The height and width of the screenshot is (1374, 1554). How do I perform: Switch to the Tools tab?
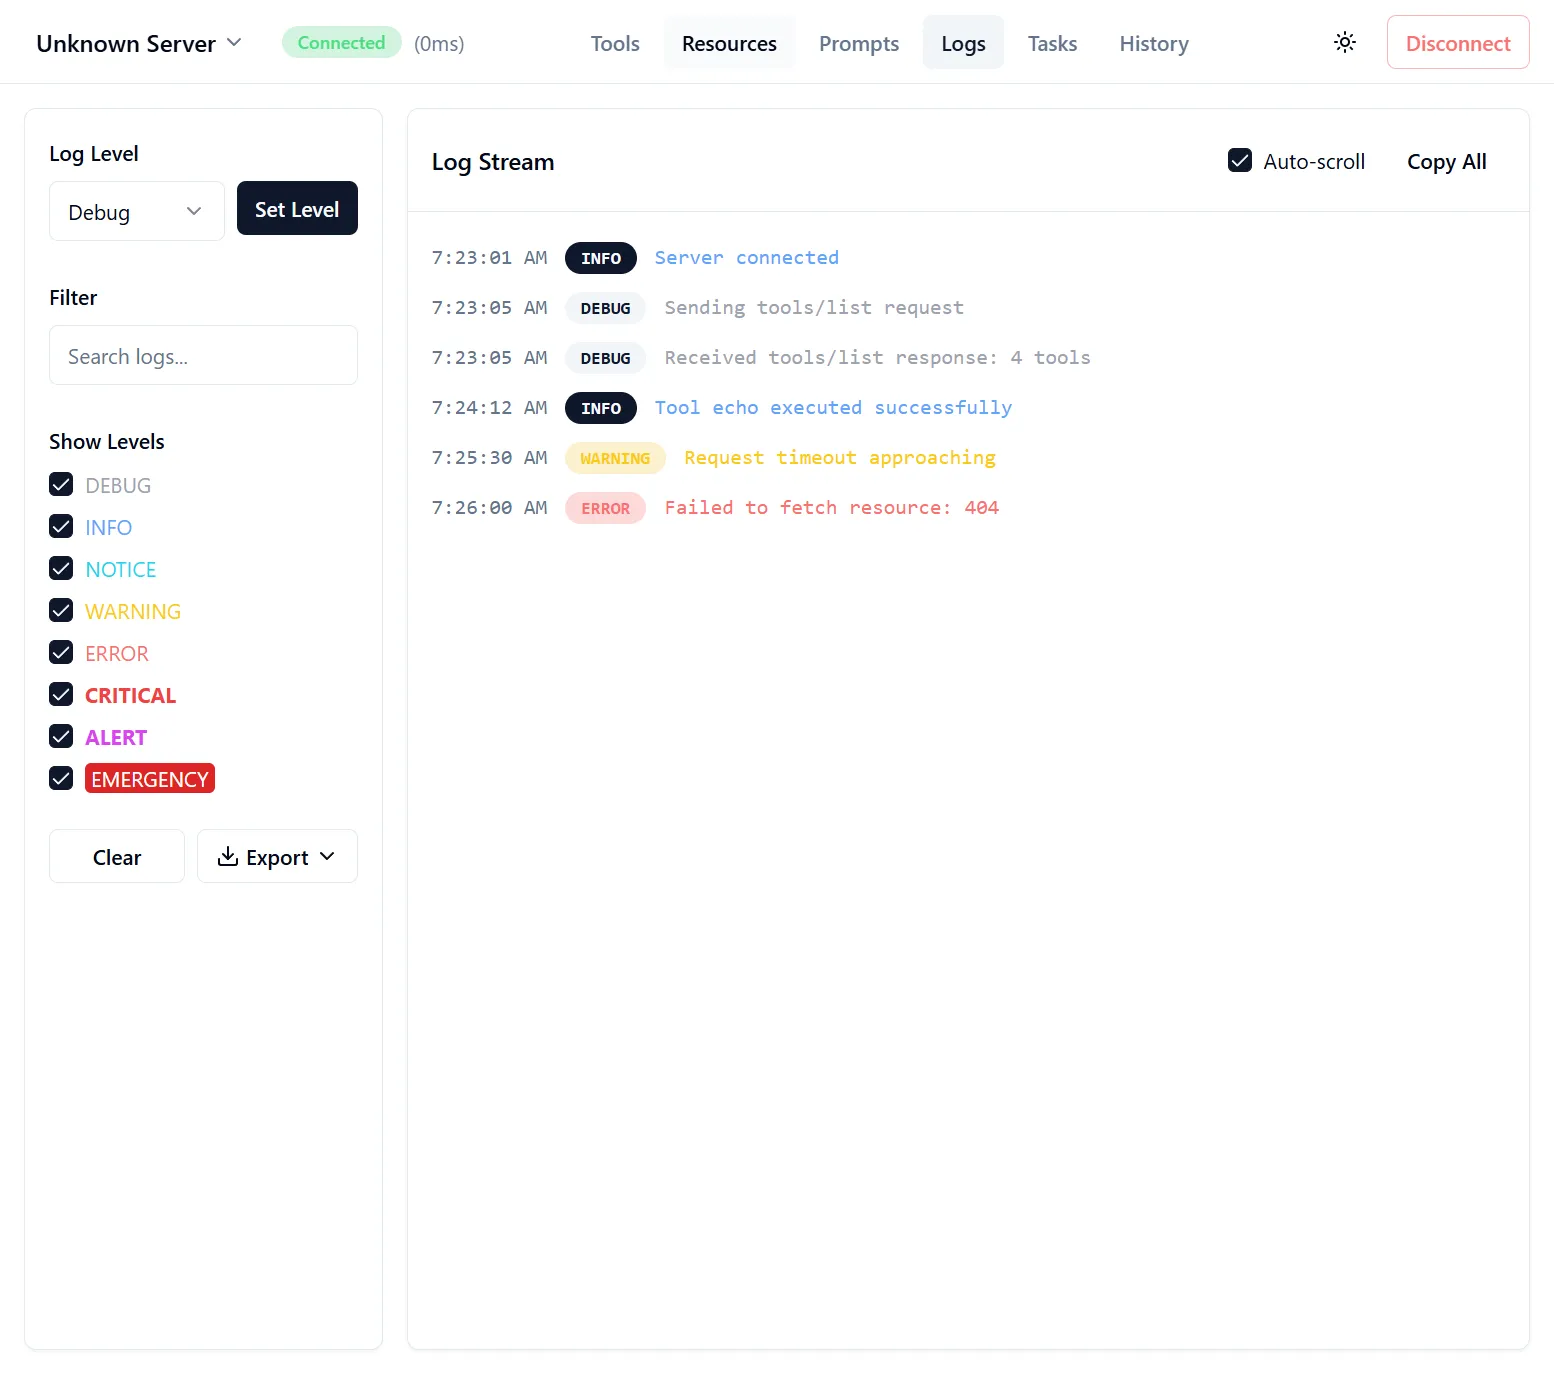pos(615,43)
